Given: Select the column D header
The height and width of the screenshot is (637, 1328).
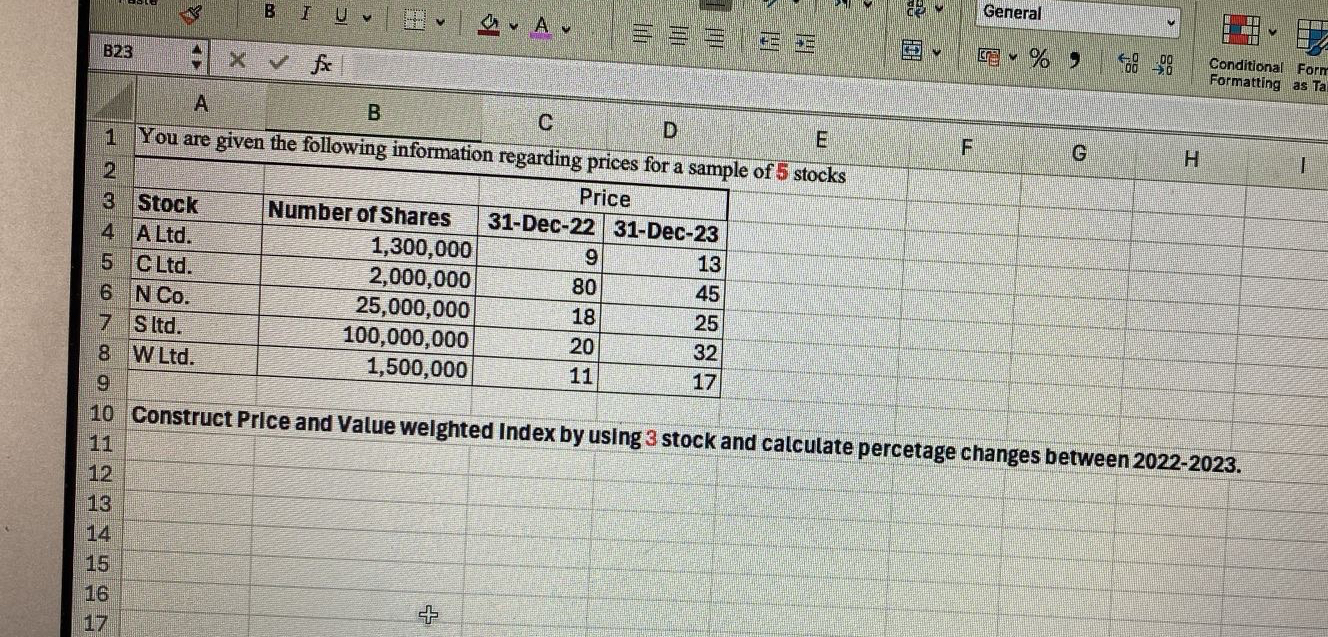Looking at the screenshot, I should pos(670,130).
